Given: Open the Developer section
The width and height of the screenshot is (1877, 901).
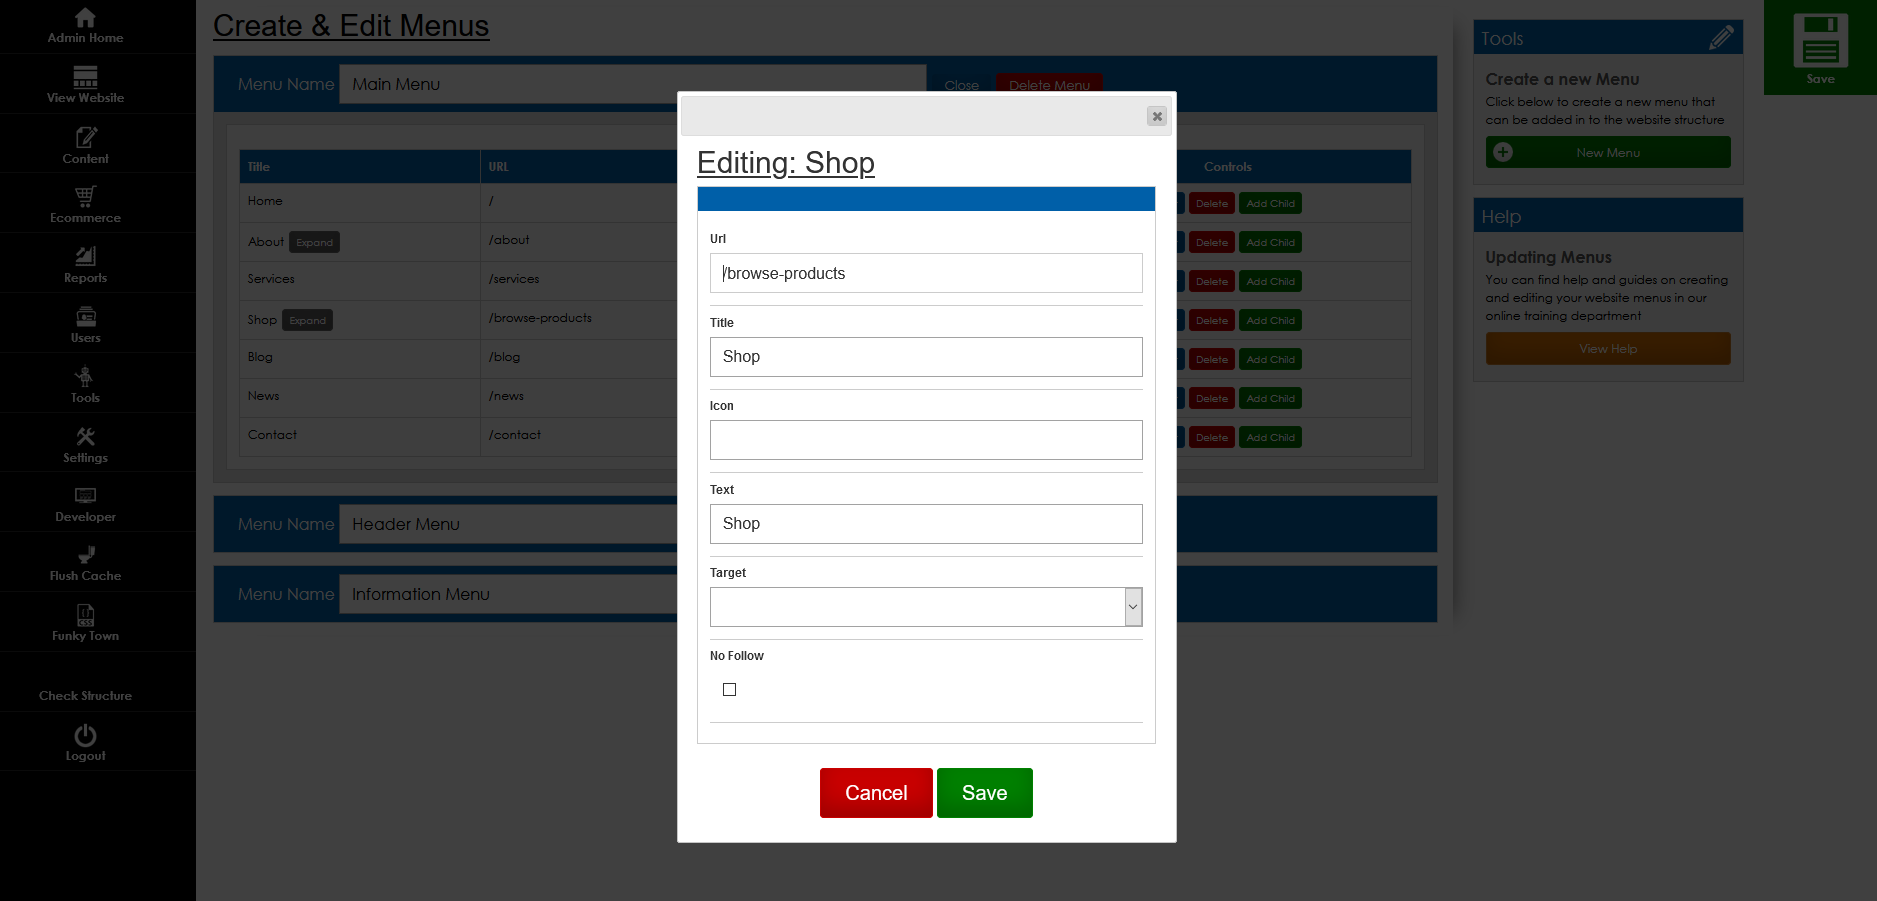Looking at the screenshot, I should point(86,504).
